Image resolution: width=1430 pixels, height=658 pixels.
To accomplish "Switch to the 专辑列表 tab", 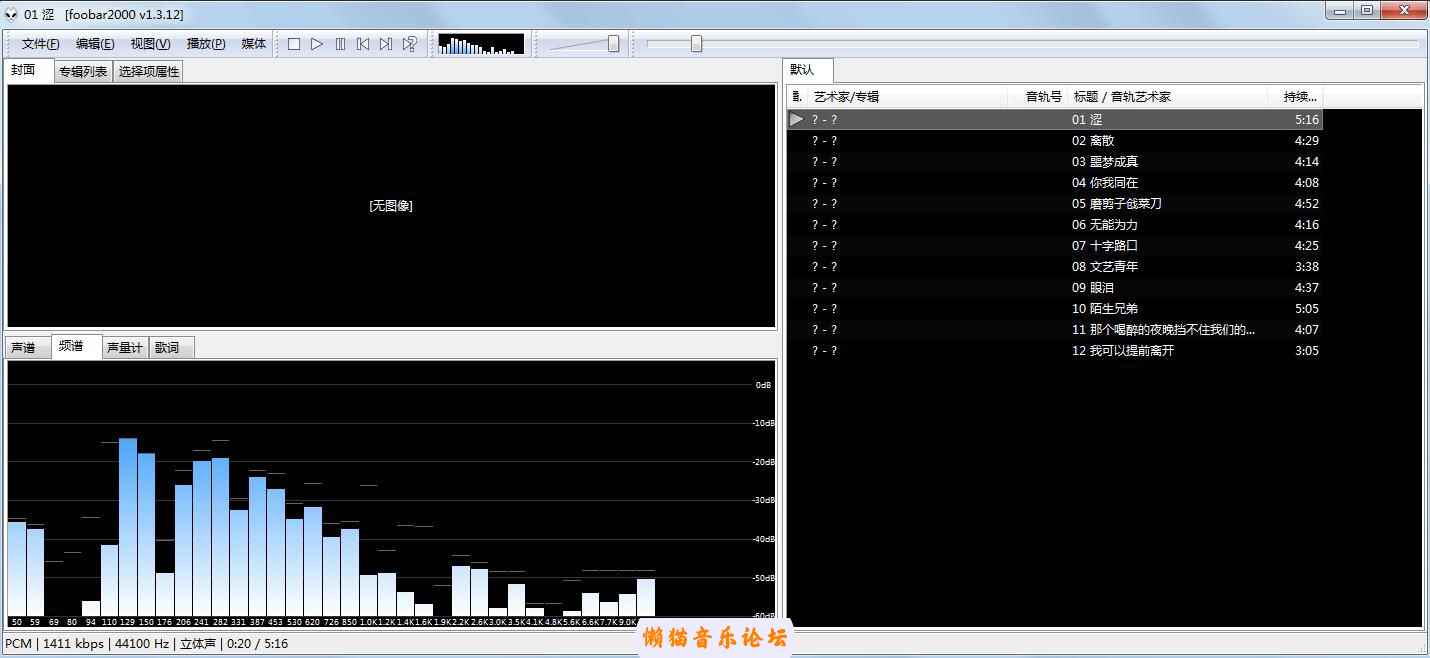I will point(83,72).
